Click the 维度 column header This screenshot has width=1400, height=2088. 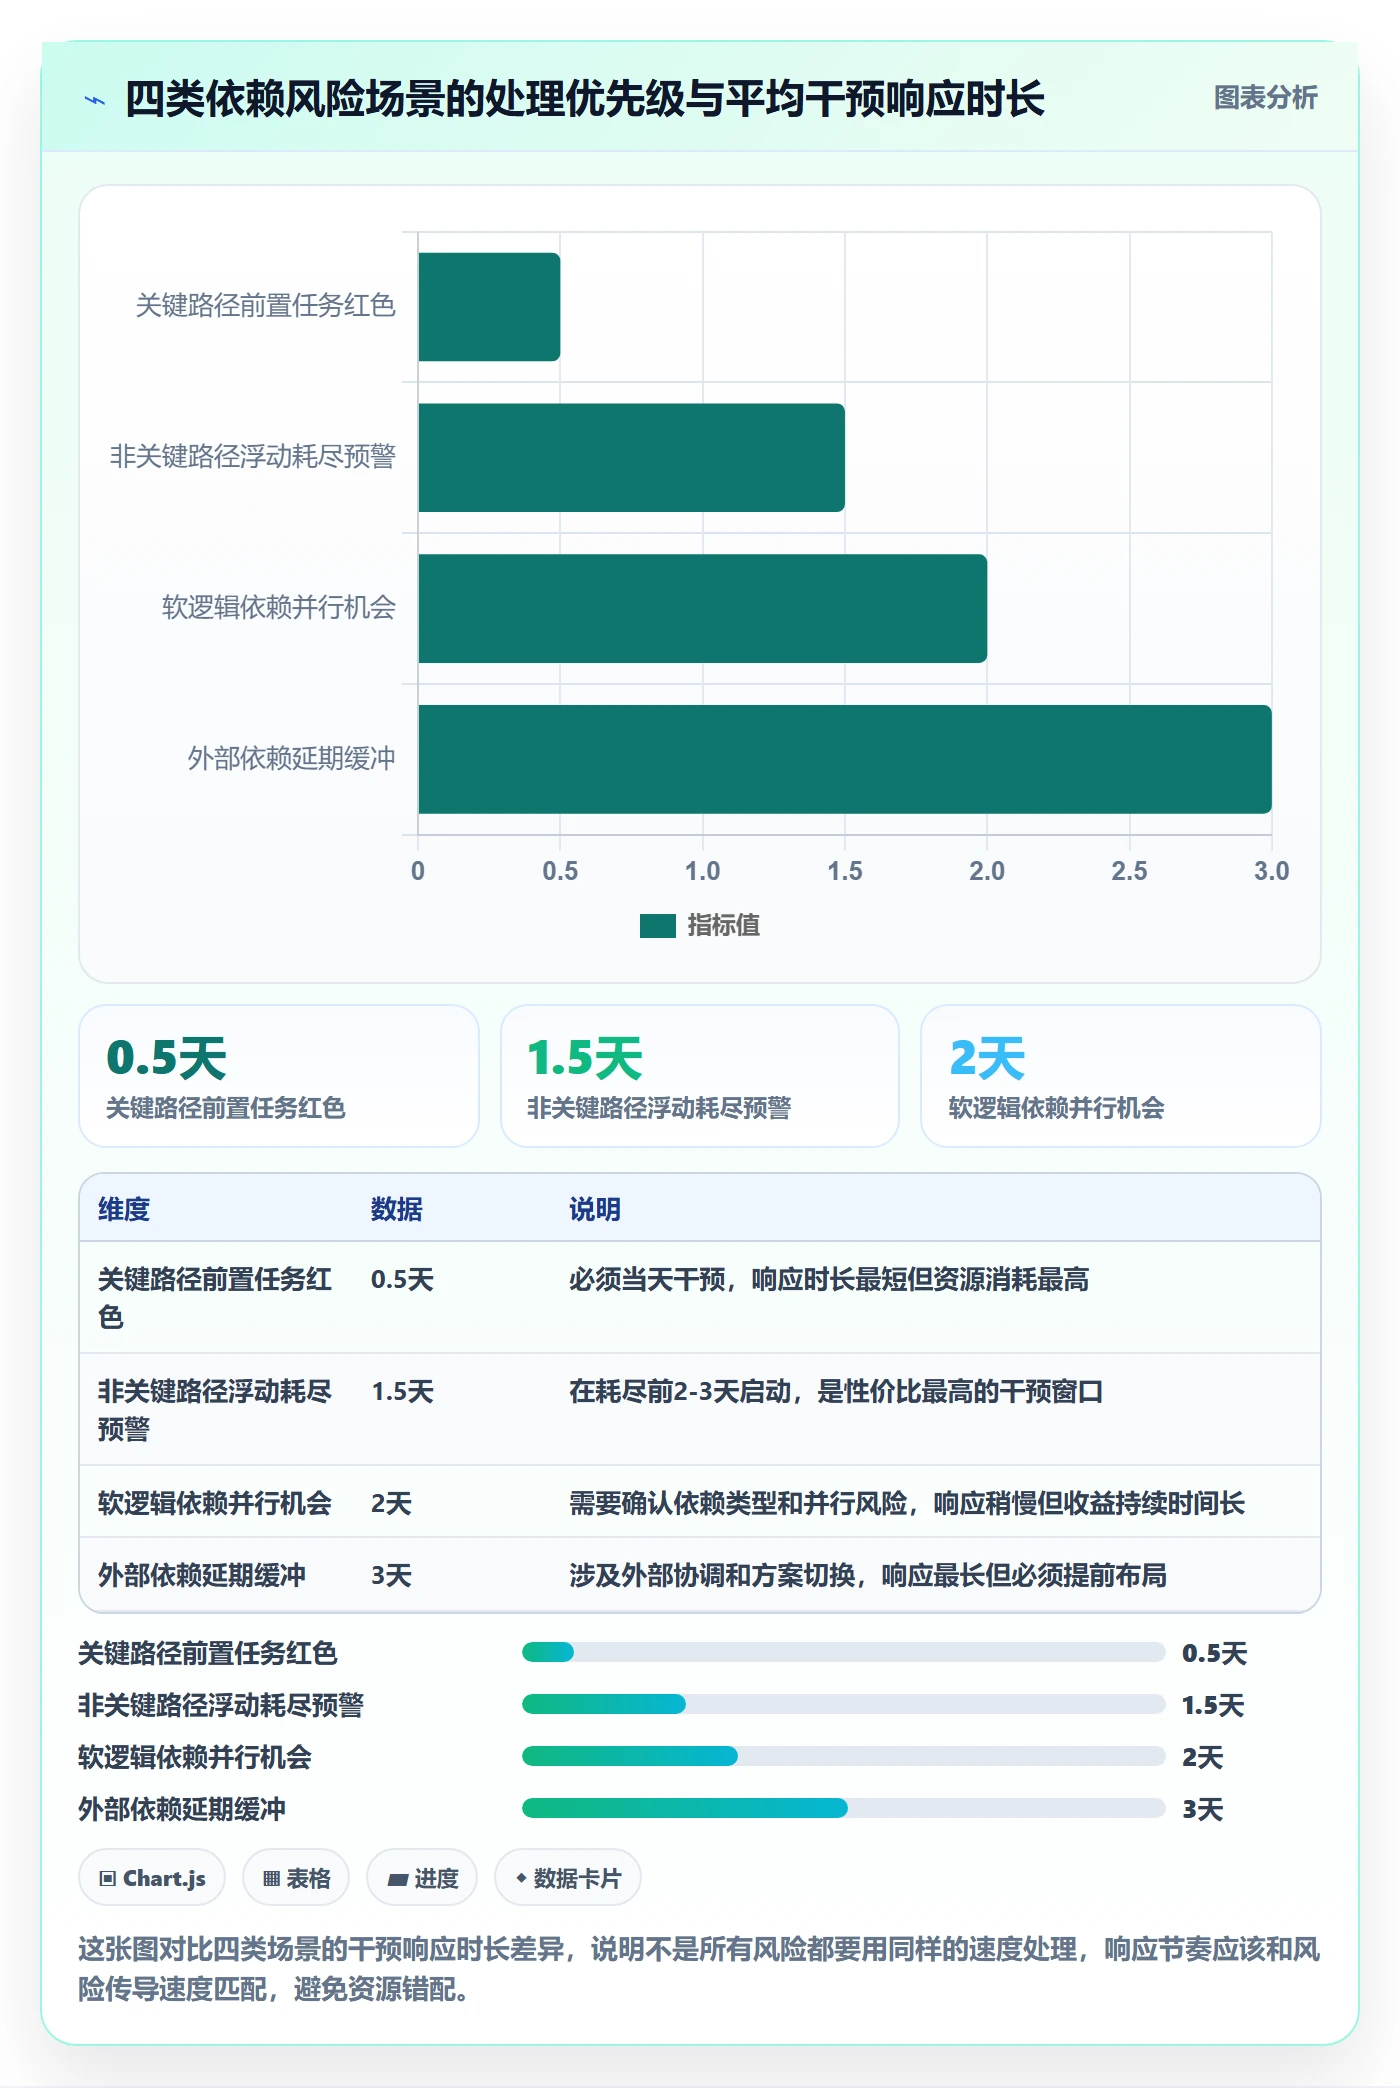point(124,1209)
